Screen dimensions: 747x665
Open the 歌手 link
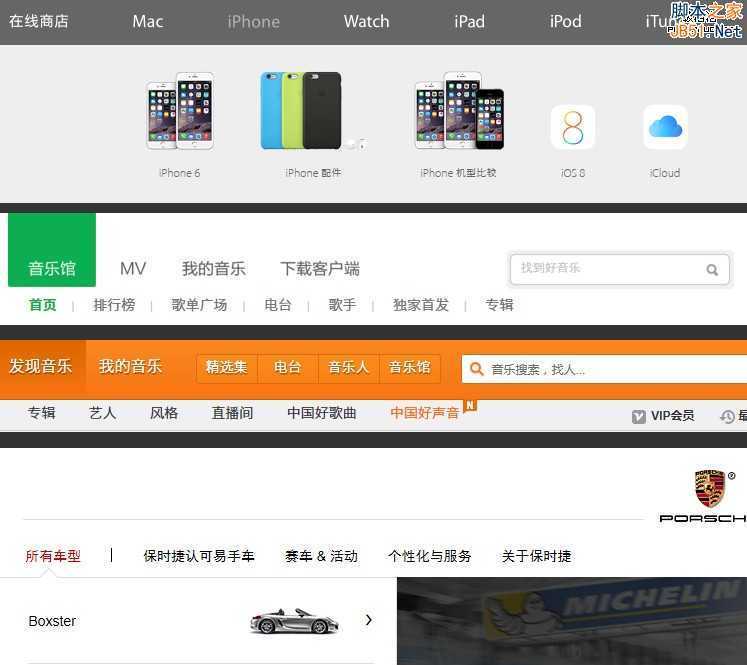tap(342, 305)
